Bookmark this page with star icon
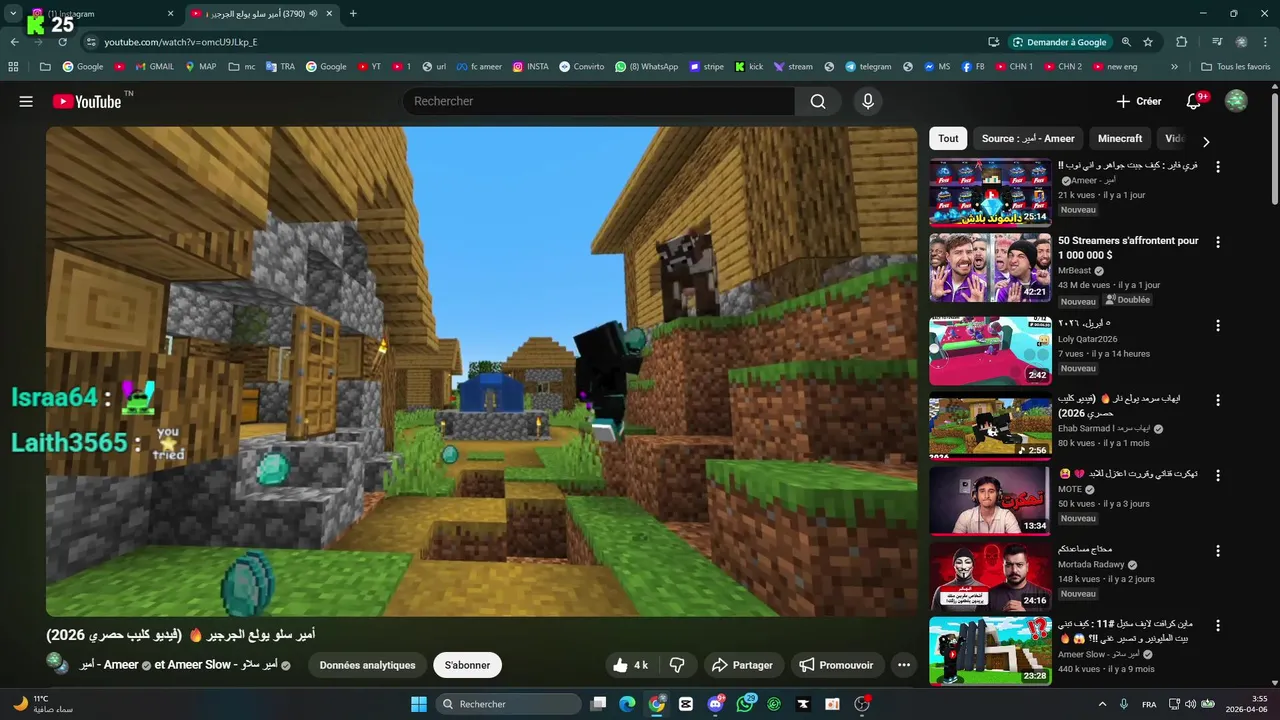 tap(1148, 42)
